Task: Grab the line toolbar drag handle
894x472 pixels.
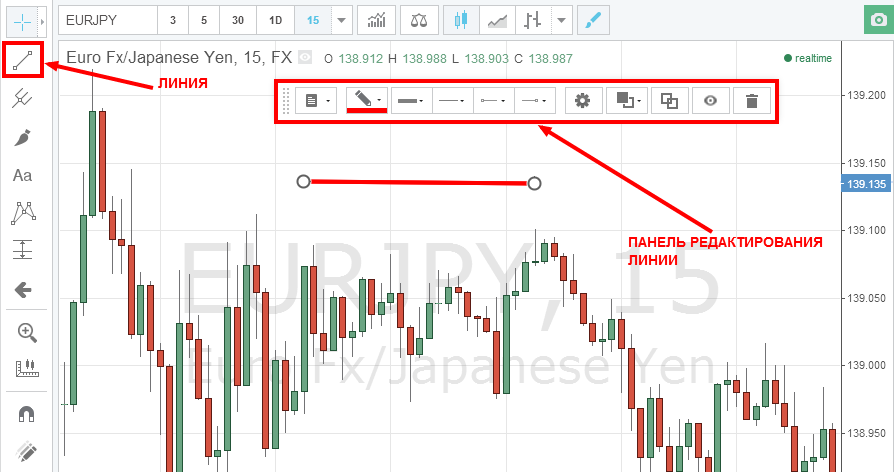Action: click(x=286, y=101)
